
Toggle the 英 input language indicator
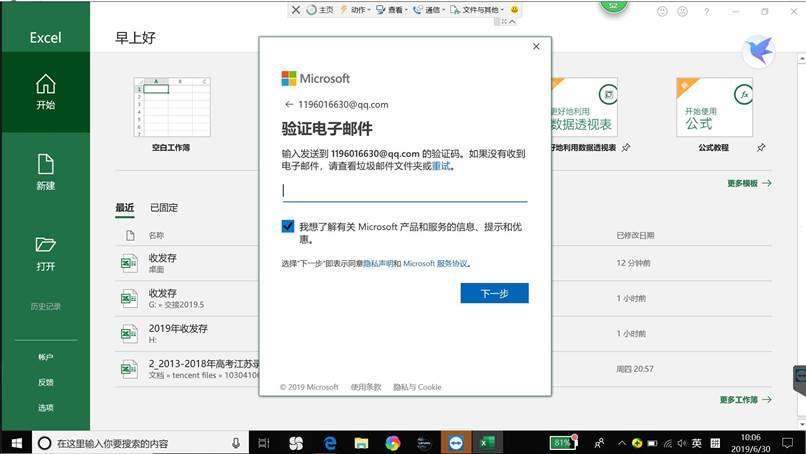coord(697,443)
